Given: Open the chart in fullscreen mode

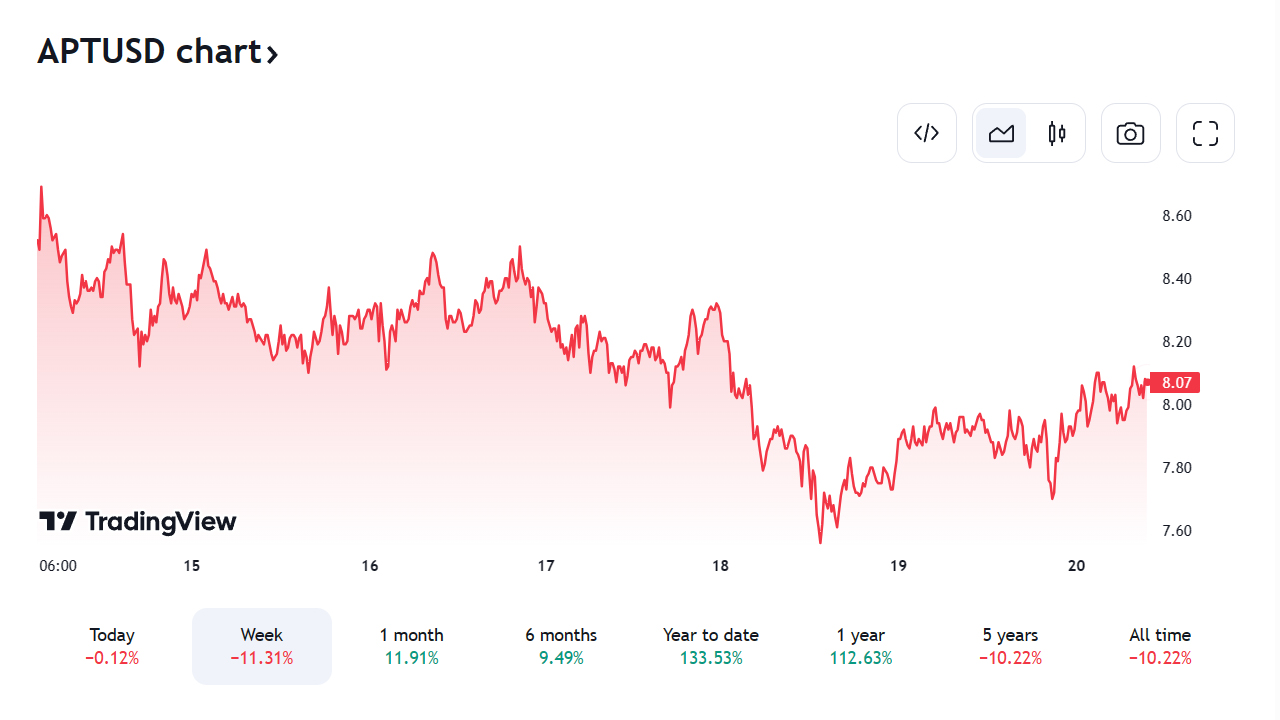Looking at the screenshot, I should (x=1205, y=133).
